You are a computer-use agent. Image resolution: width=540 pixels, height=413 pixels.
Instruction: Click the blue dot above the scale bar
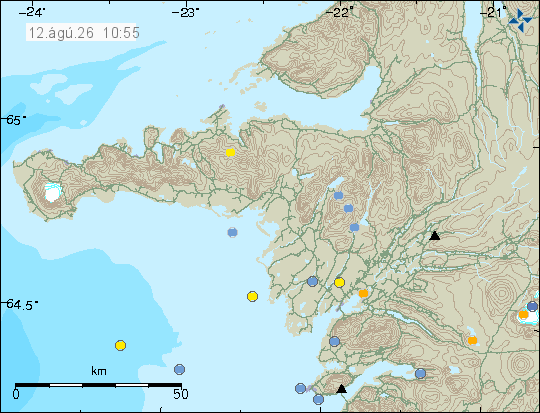point(179,370)
